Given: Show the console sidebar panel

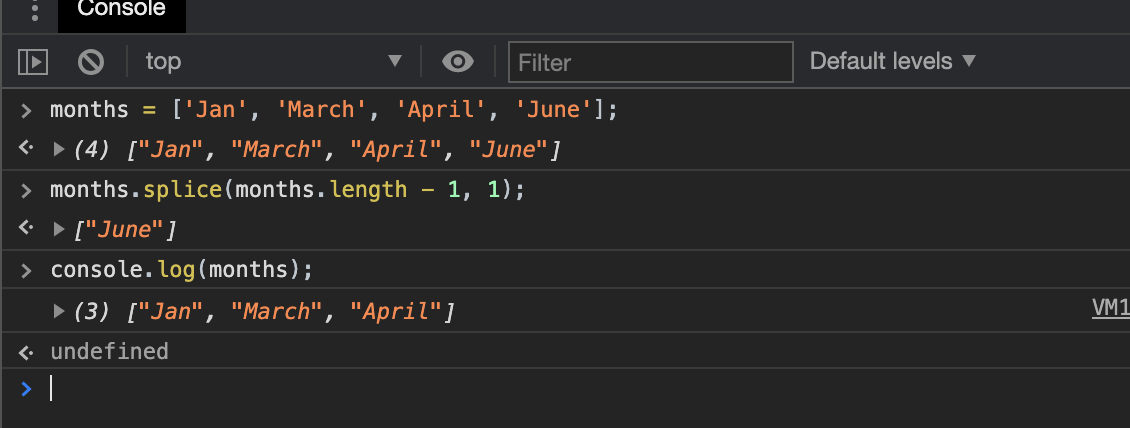Looking at the screenshot, I should click(33, 62).
